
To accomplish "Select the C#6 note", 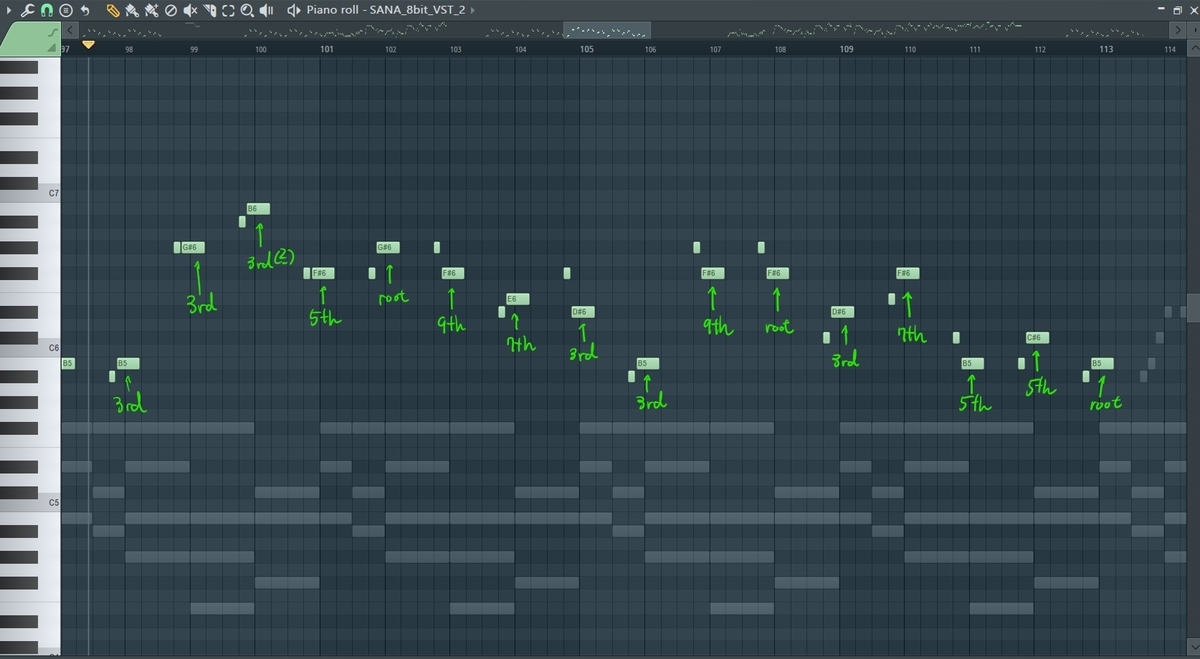I will 1038,338.
